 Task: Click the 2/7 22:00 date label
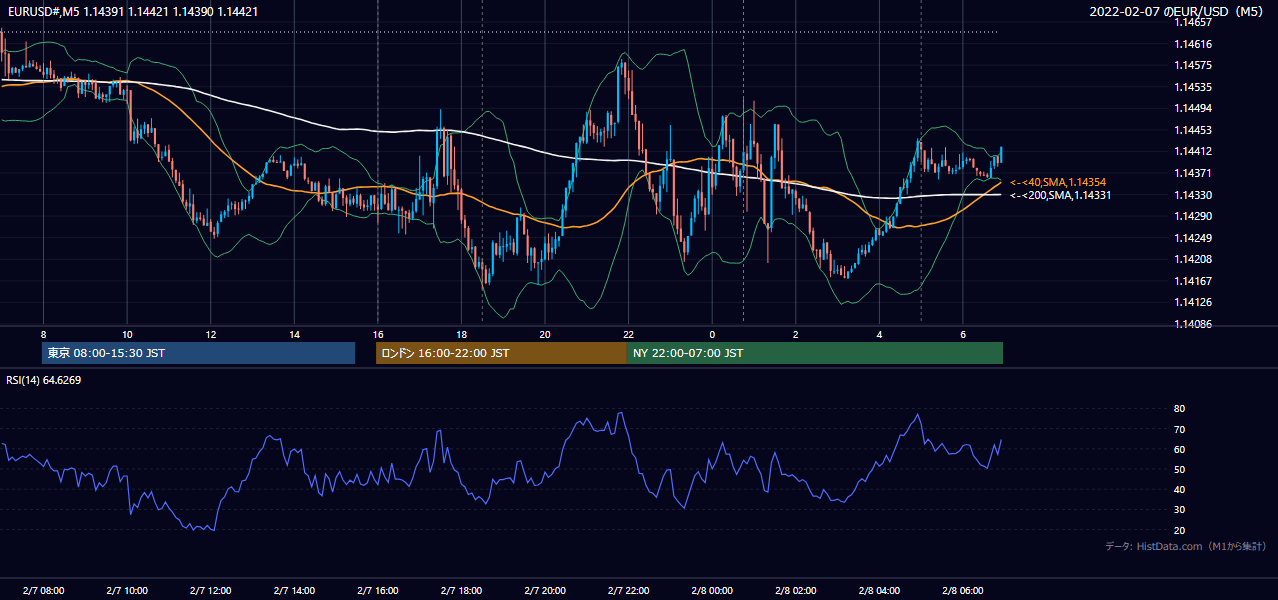pyautogui.click(x=628, y=590)
